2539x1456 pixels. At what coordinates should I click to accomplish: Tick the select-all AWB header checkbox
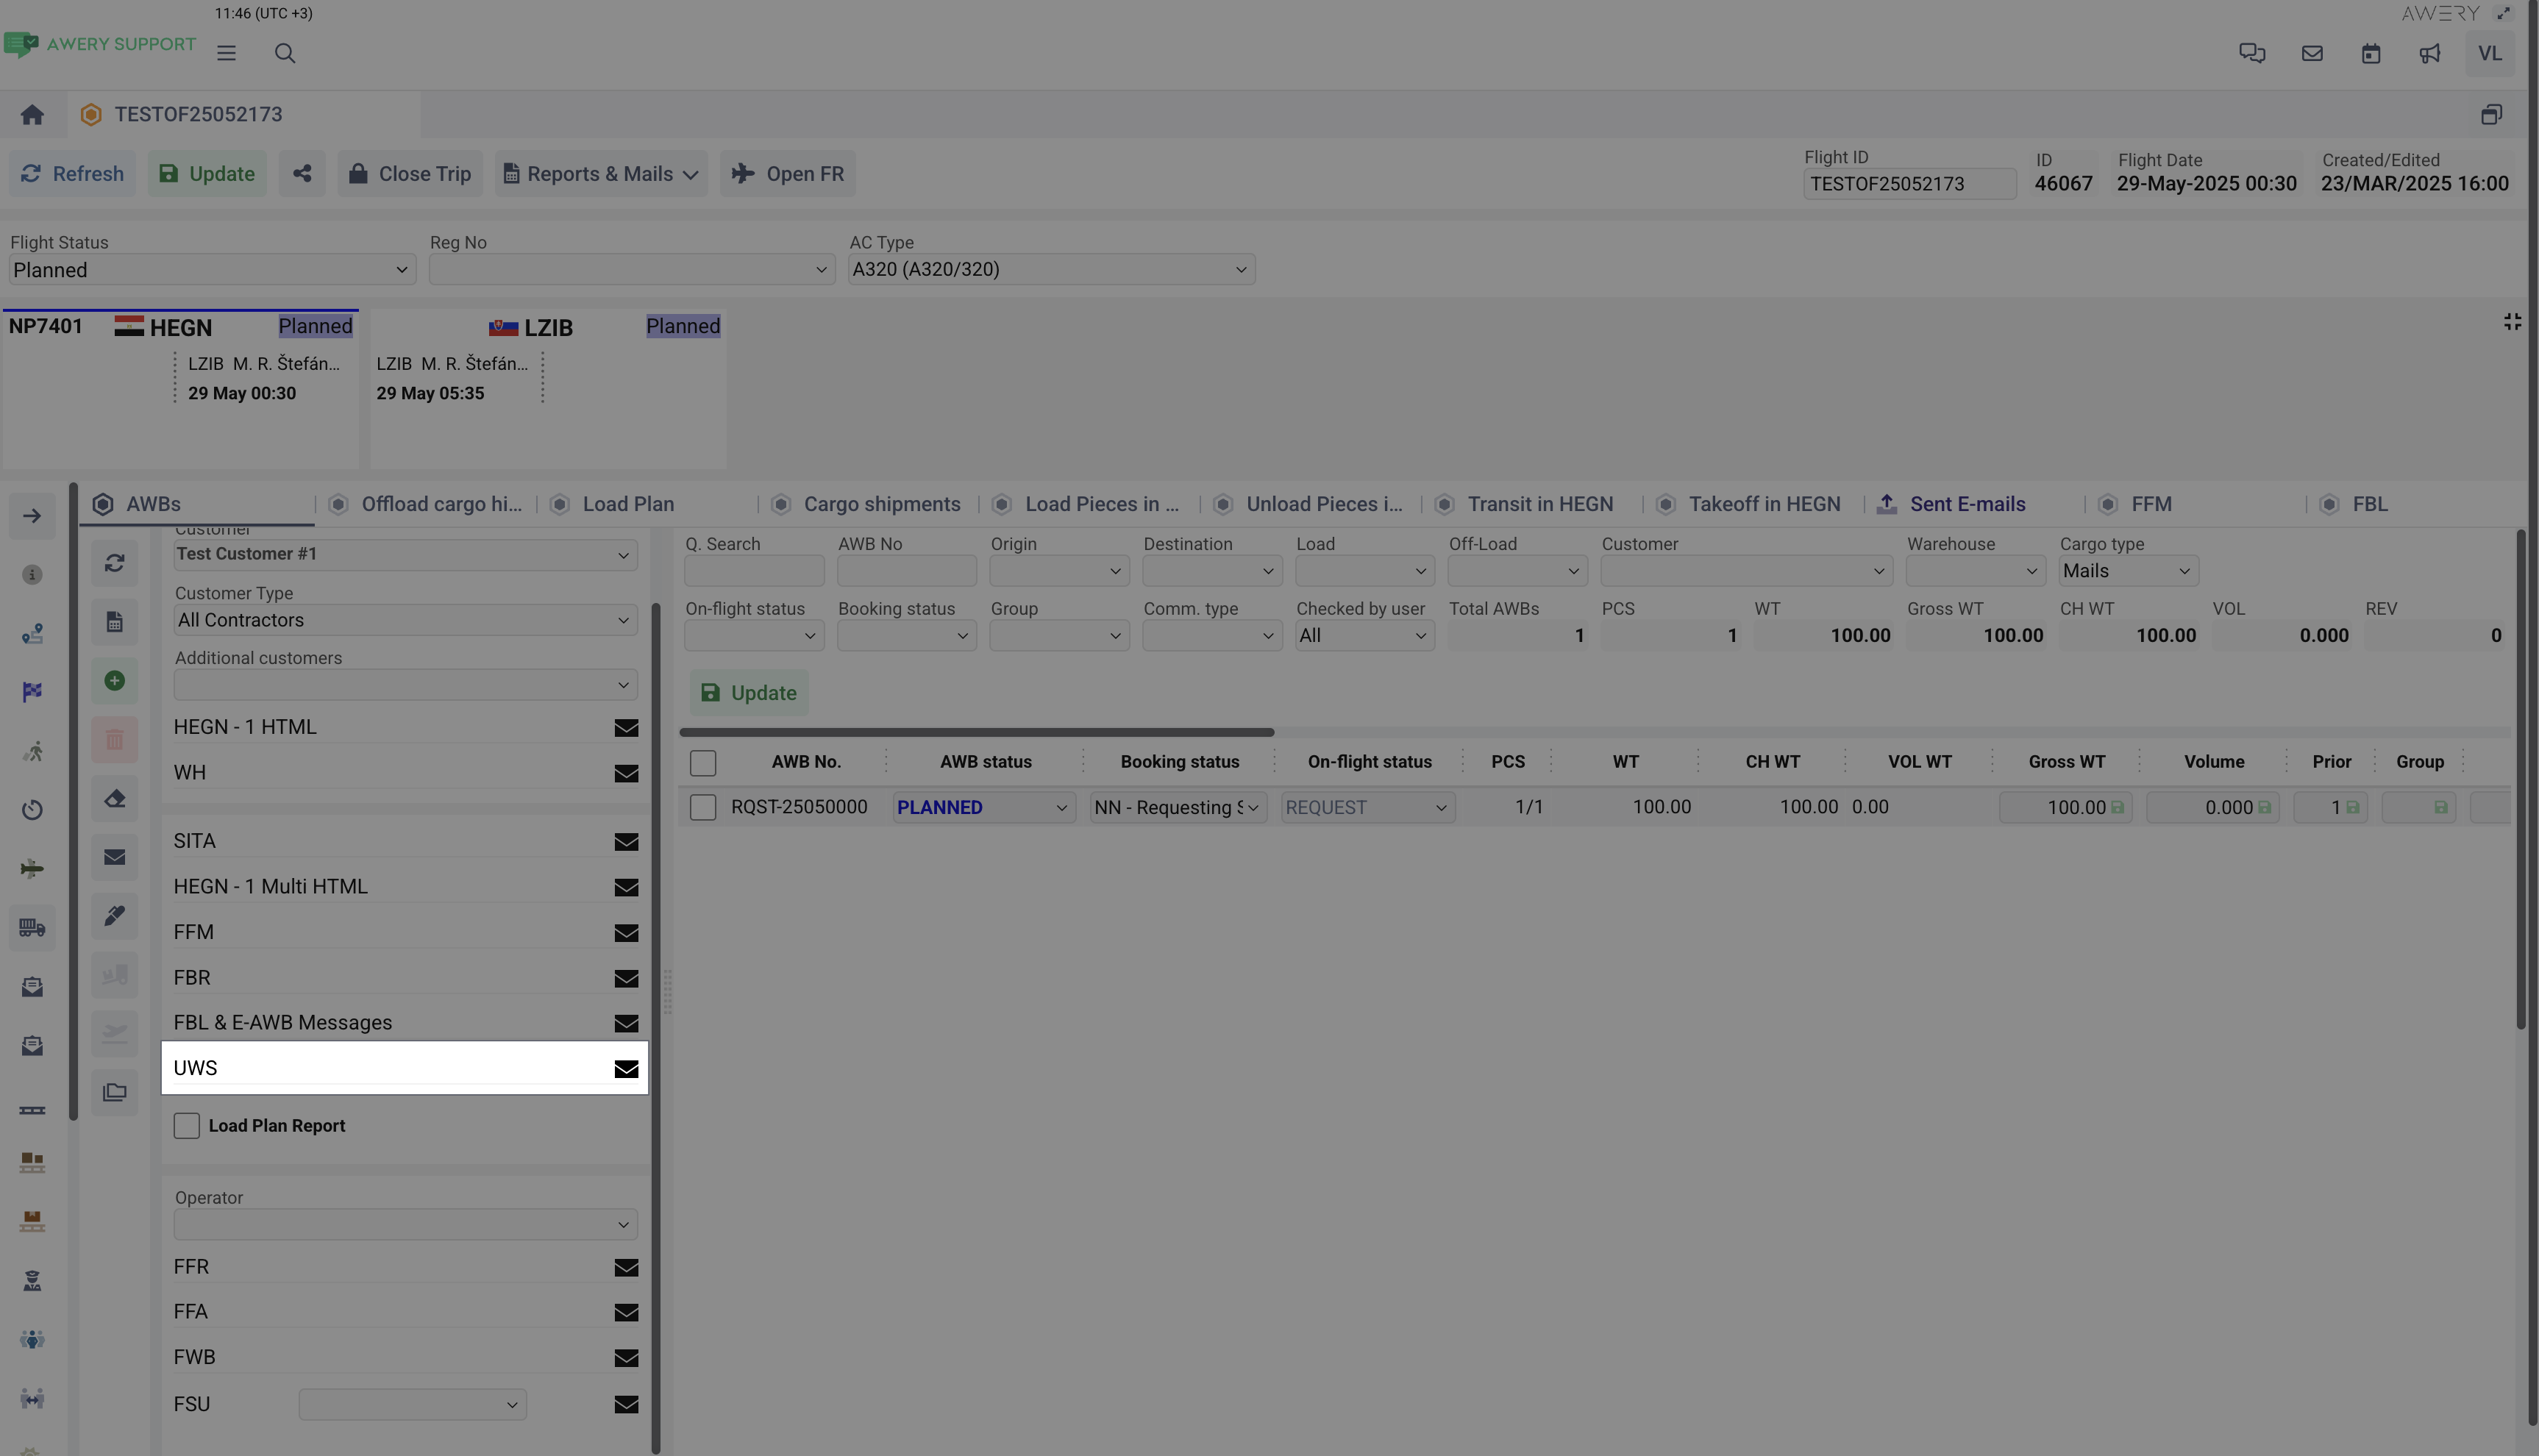click(703, 763)
